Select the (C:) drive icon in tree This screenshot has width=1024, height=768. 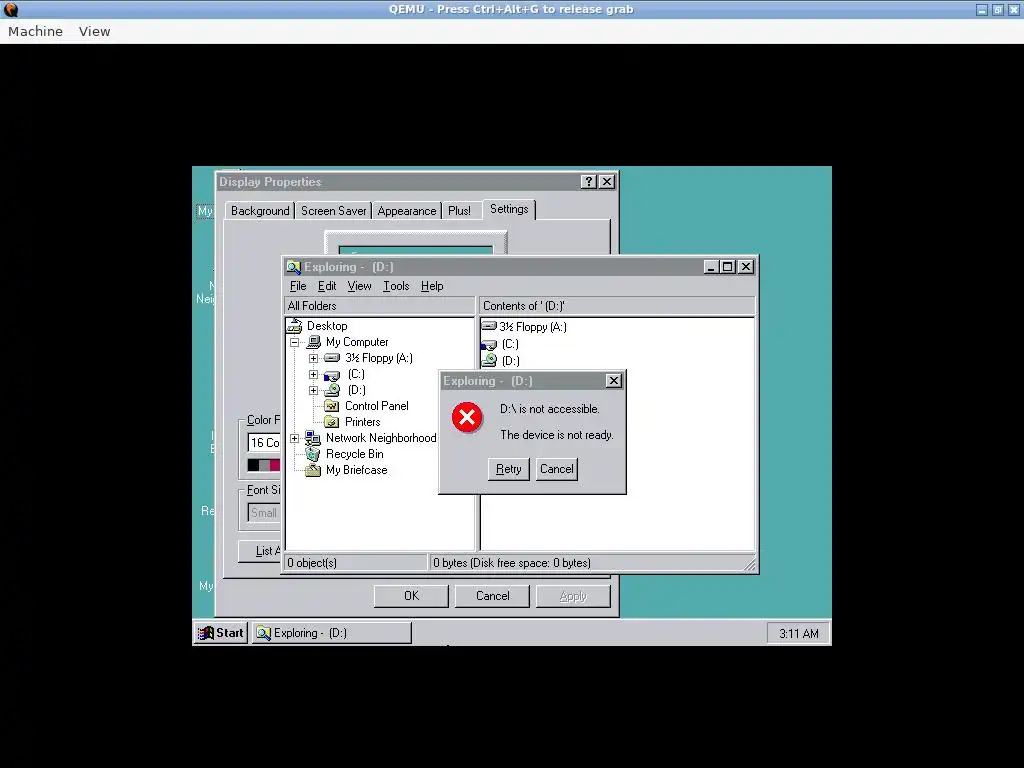point(332,375)
